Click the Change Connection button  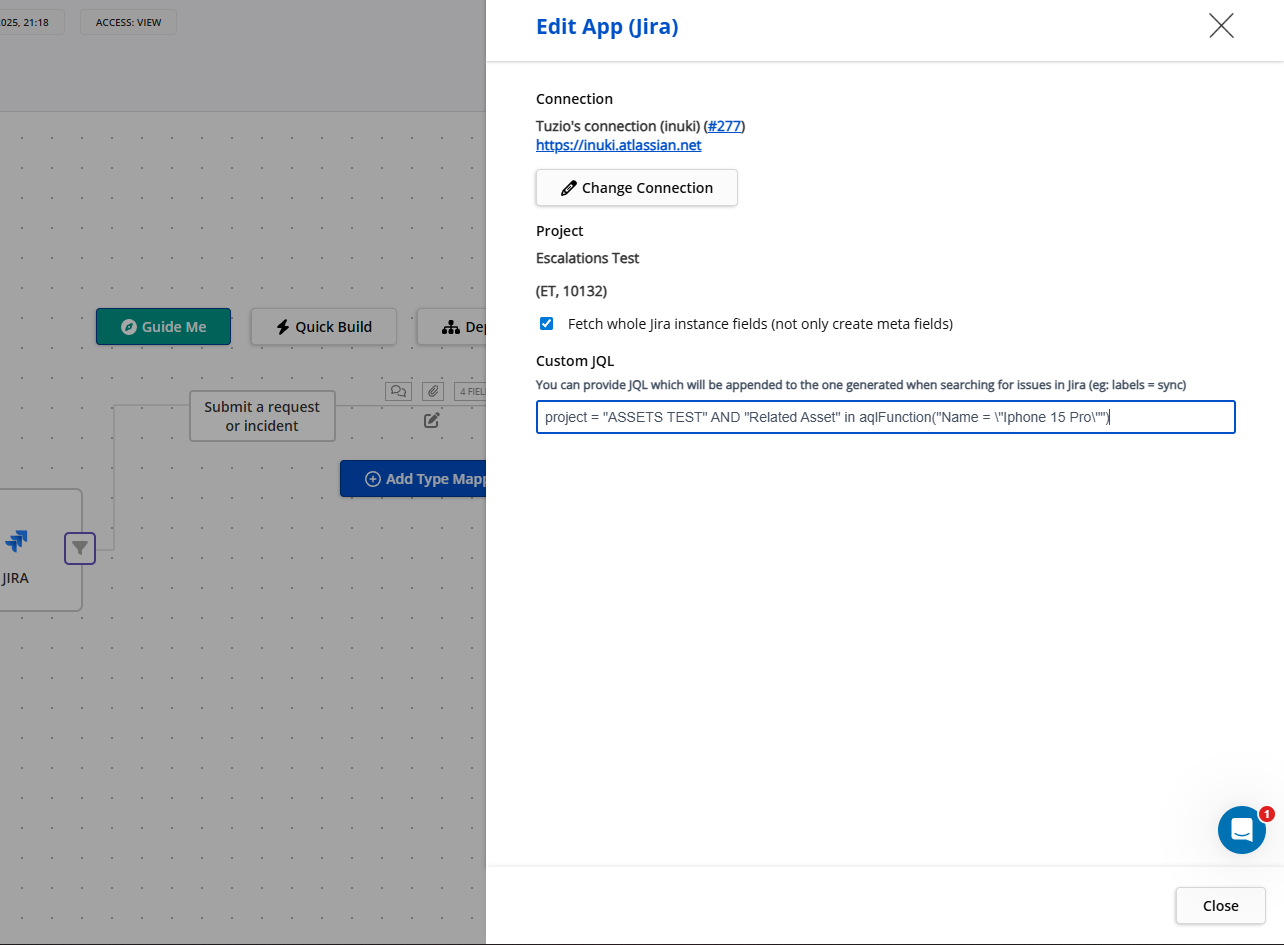point(637,188)
